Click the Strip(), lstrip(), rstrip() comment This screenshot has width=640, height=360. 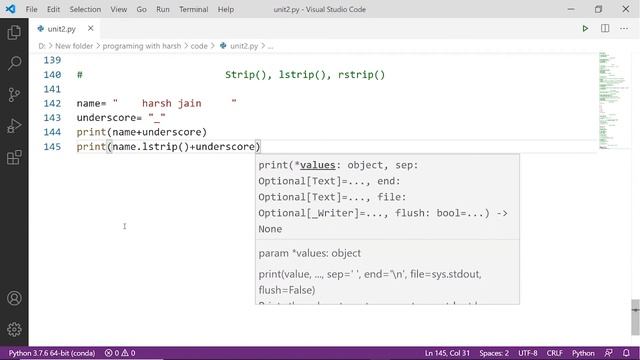(x=305, y=75)
